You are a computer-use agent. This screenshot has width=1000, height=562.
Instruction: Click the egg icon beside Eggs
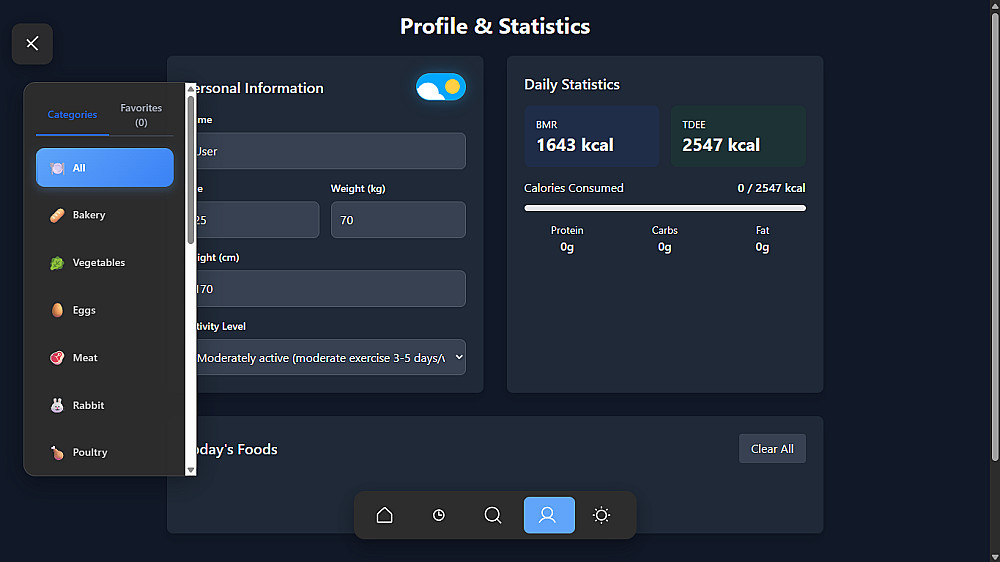(57, 310)
